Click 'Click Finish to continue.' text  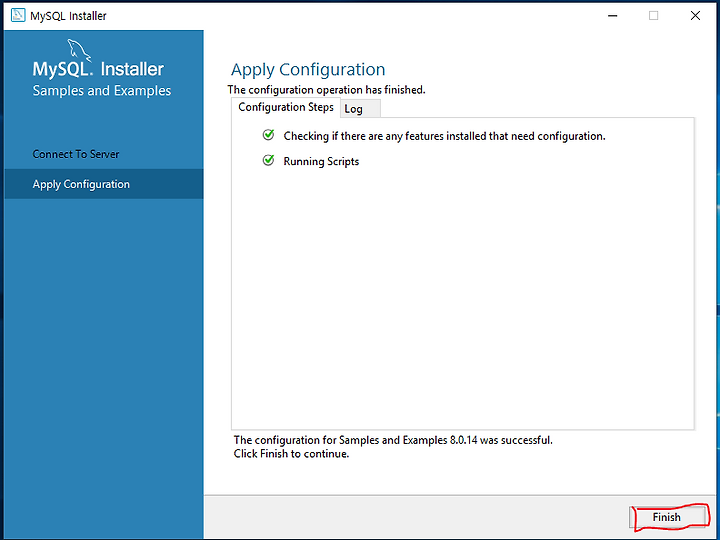[291, 454]
